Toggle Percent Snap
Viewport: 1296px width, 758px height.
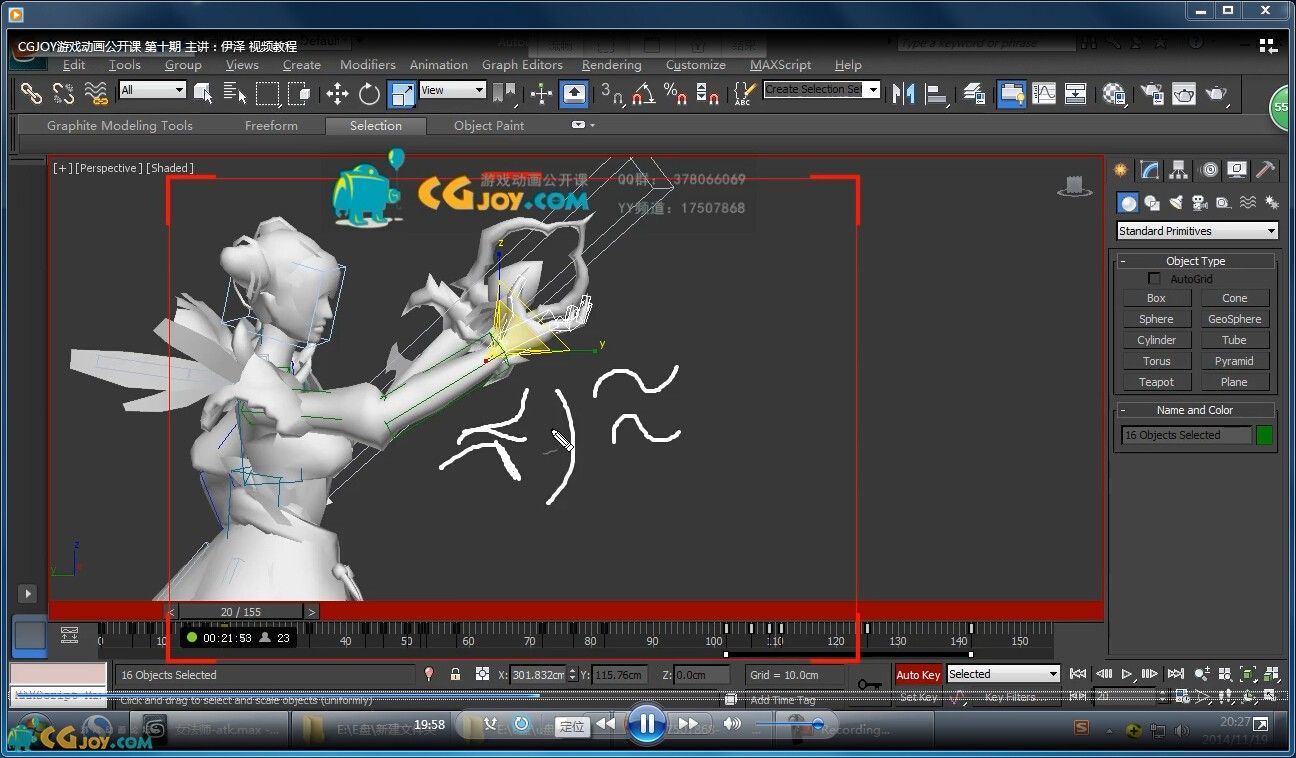pos(675,93)
